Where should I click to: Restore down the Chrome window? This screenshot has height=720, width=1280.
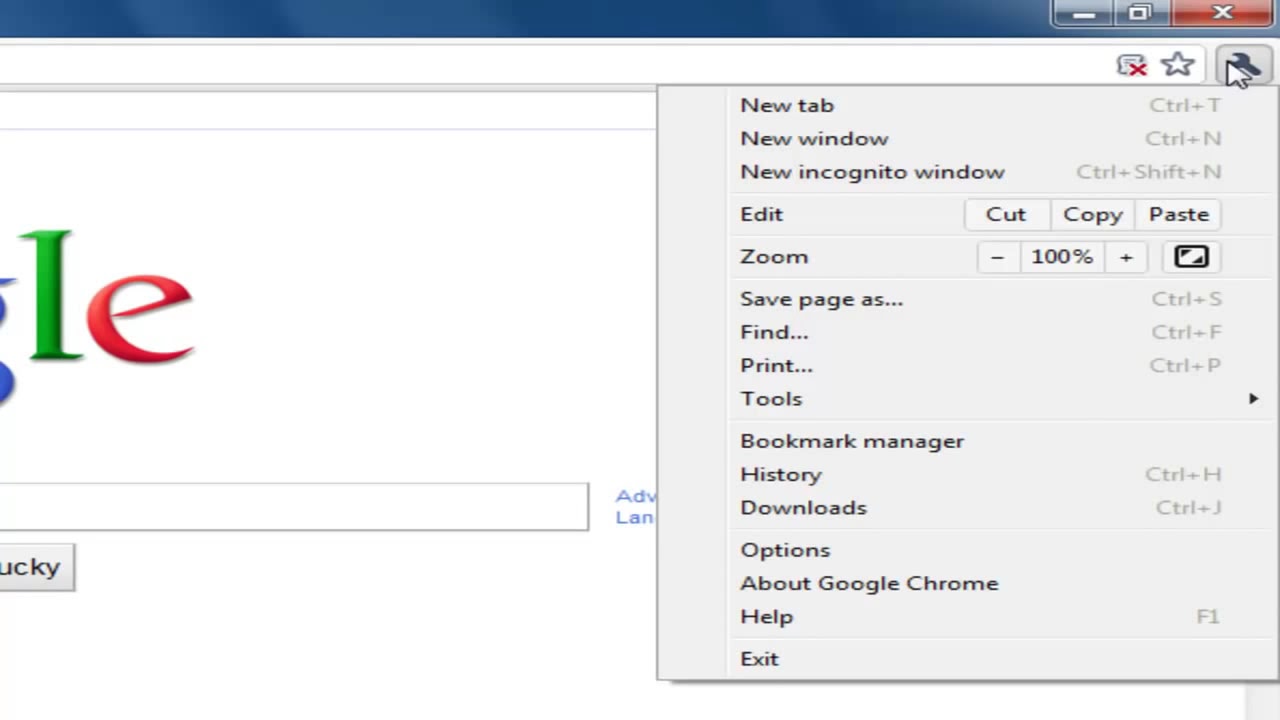1140,13
